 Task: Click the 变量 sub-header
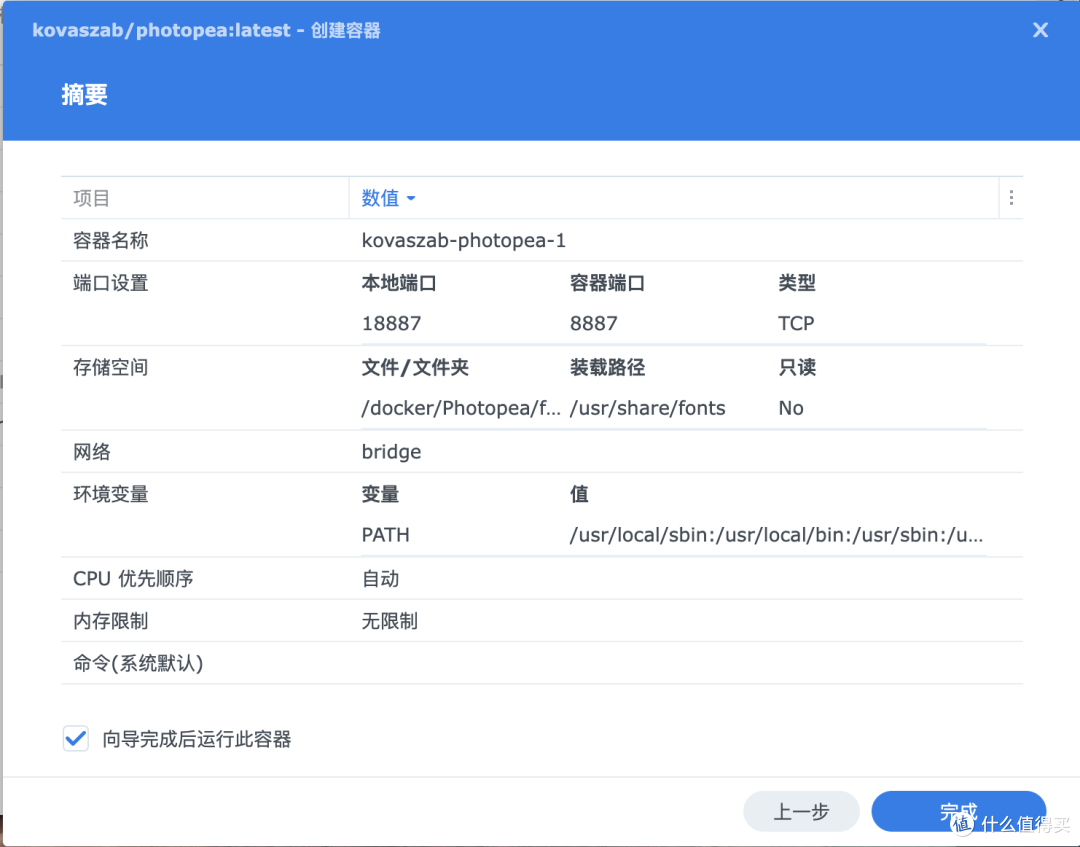pyautogui.click(x=380, y=494)
